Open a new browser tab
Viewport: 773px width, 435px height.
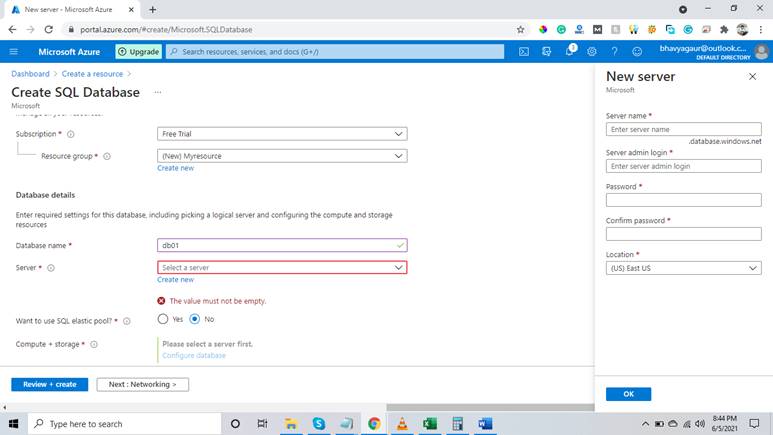point(152,9)
